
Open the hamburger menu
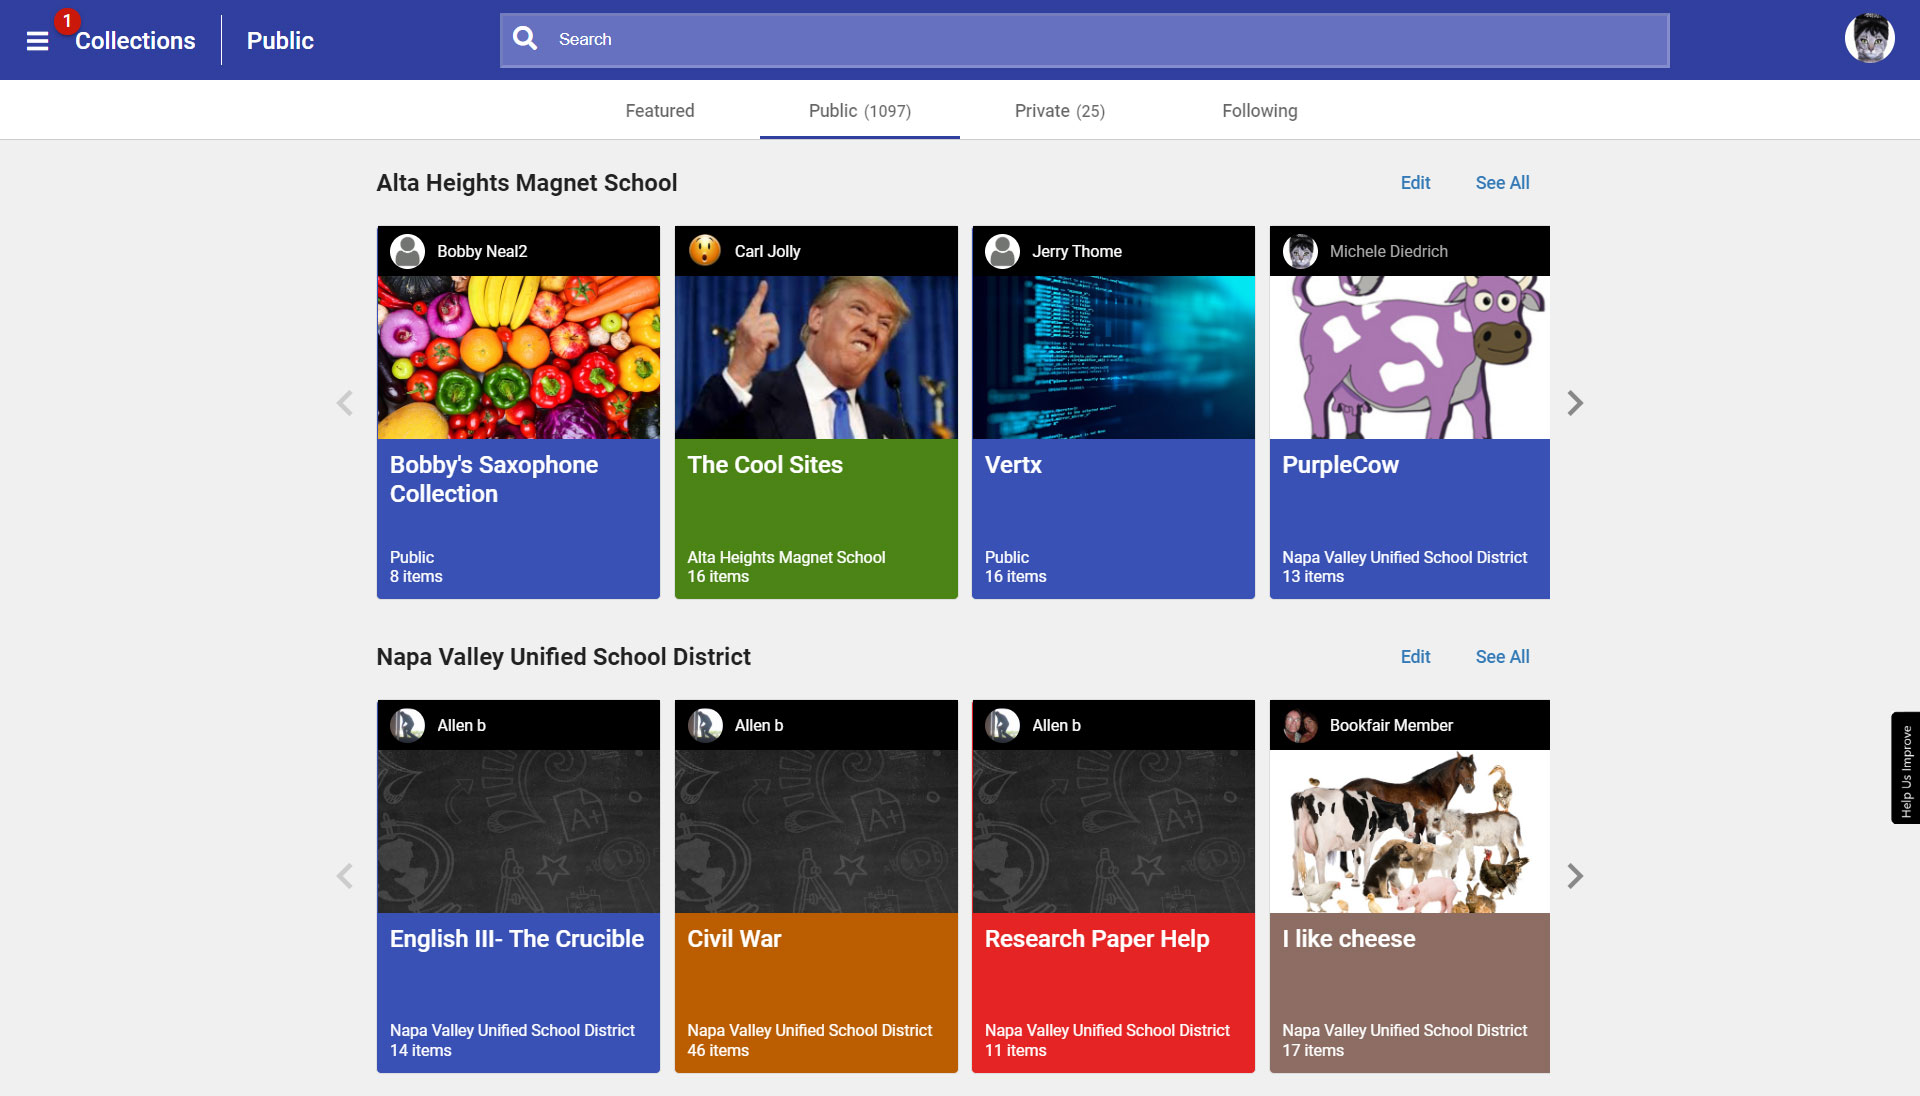[x=37, y=41]
